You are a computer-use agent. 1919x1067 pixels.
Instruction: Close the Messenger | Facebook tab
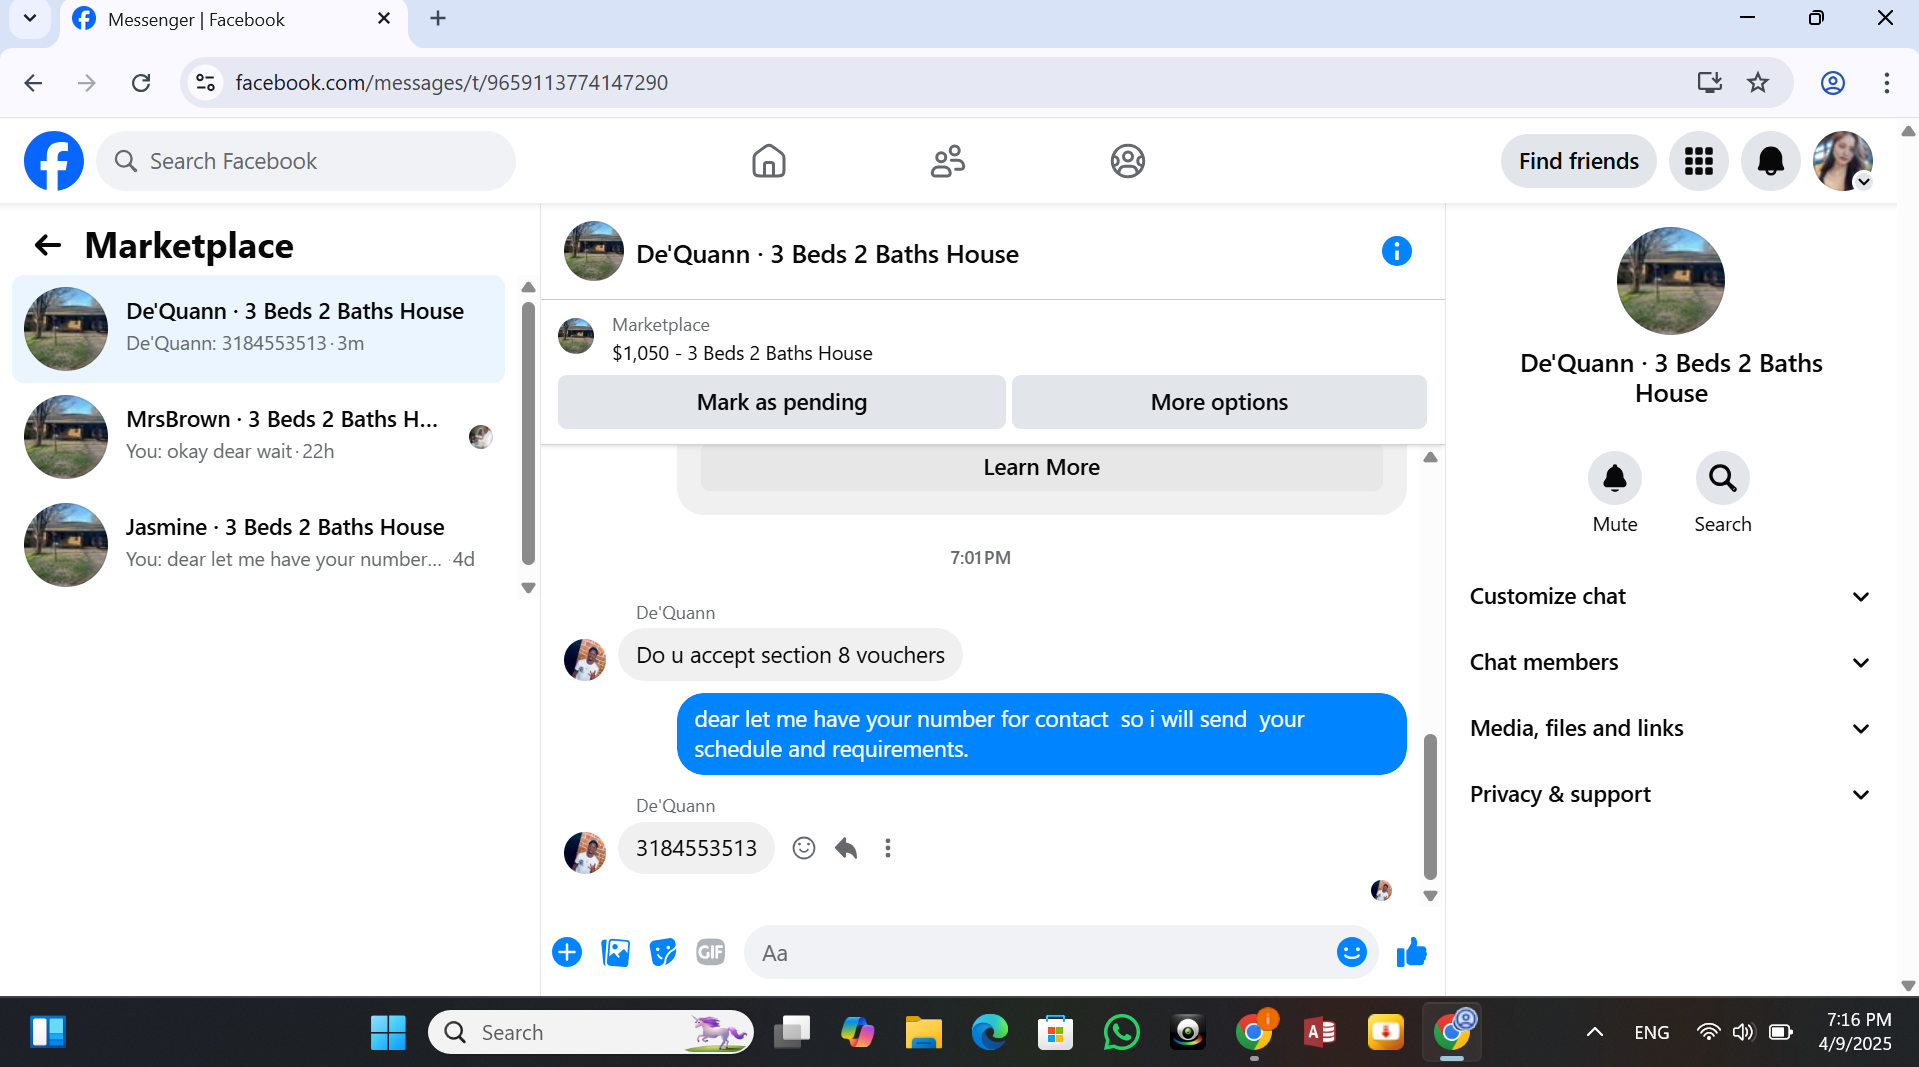(x=384, y=19)
